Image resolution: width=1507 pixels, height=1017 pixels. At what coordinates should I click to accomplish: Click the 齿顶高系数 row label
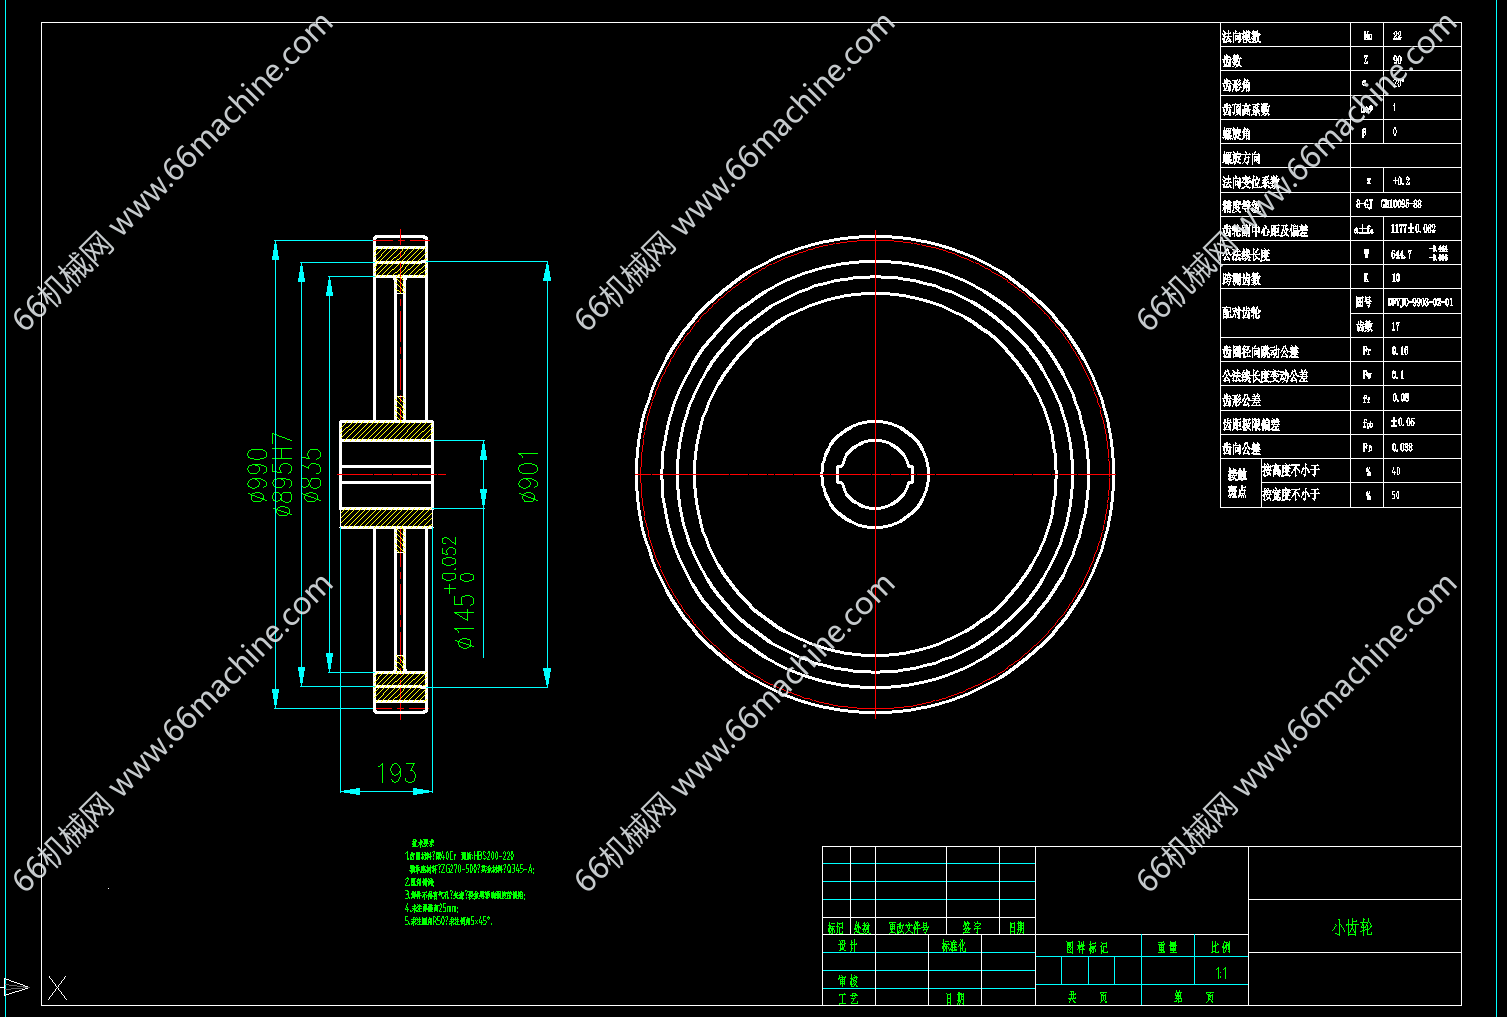coord(1246,109)
